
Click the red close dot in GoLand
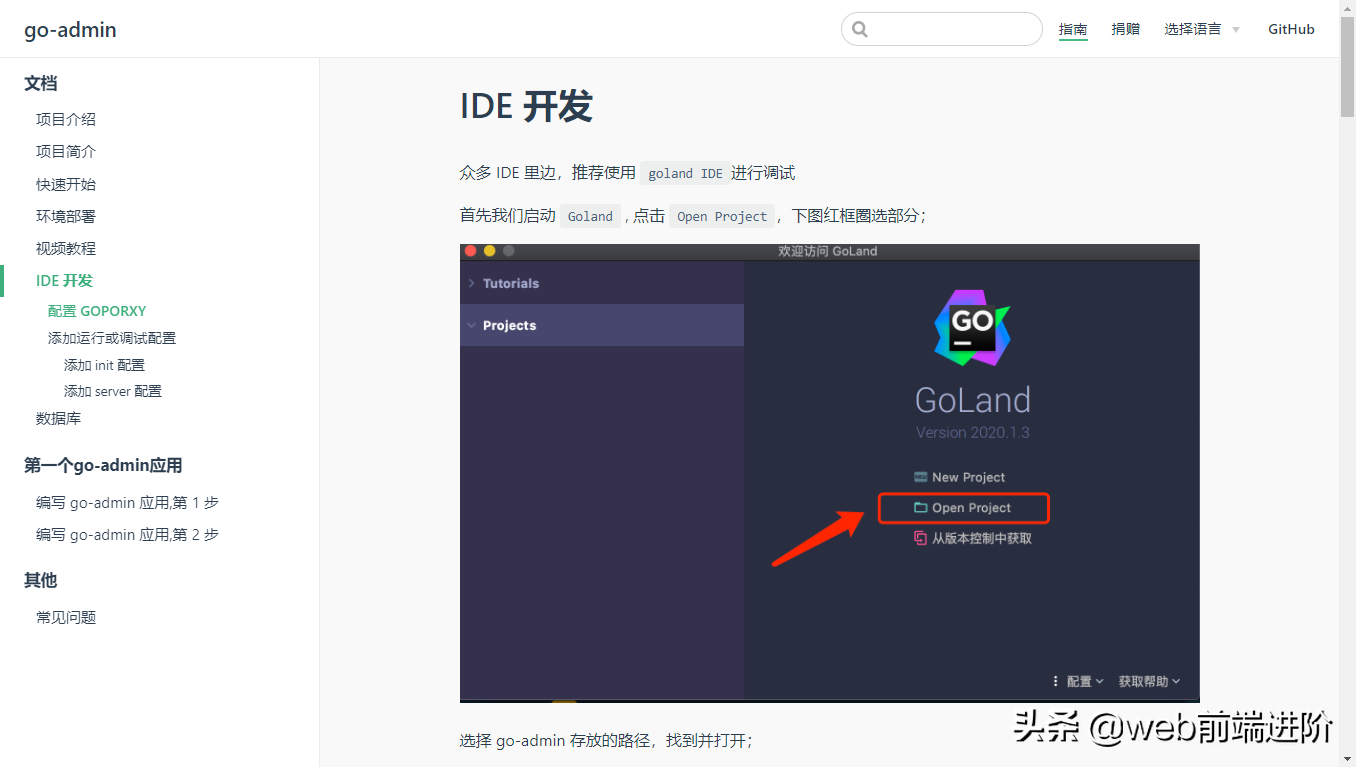(x=471, y=251)
